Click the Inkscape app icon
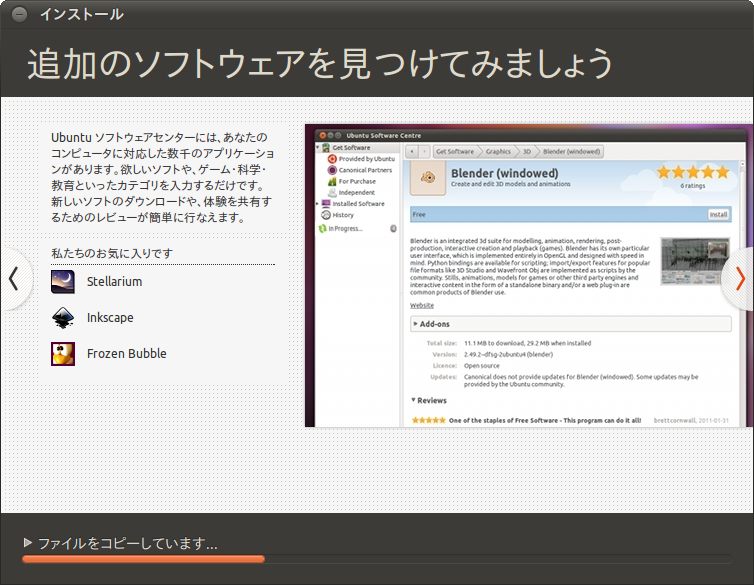Image resolution: width=754 pixels, height=585 pixels. point(63,318)
